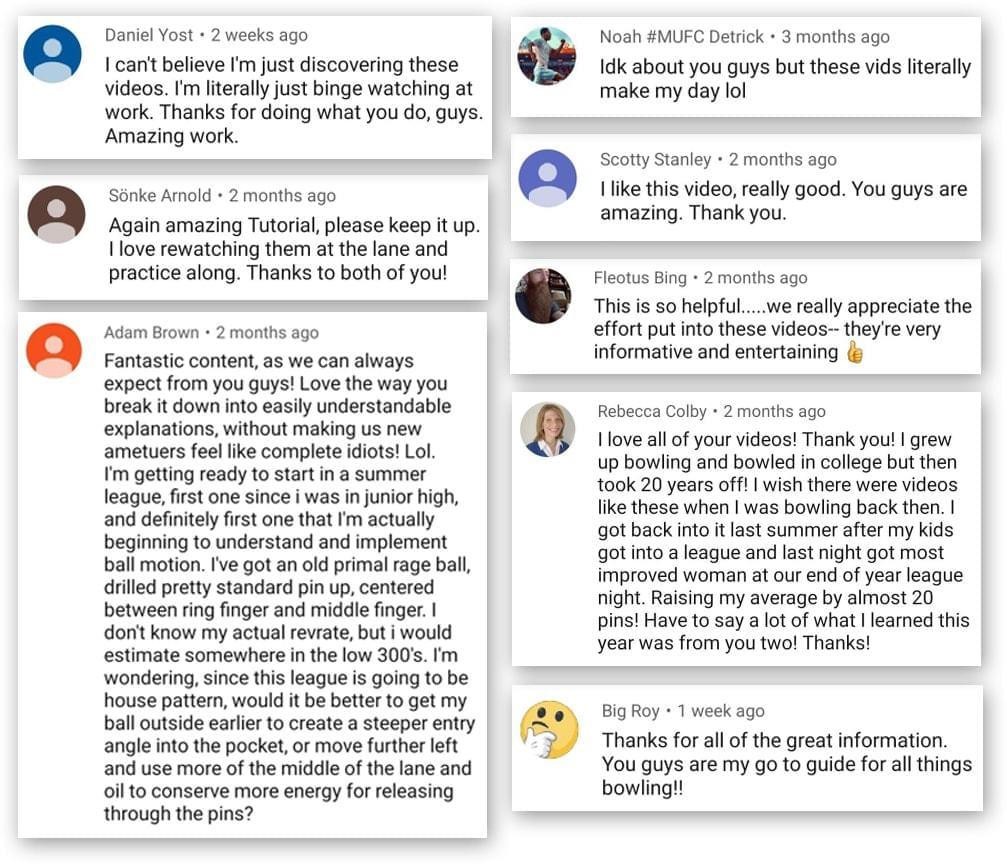Open the Noah #MUFC Detrick username
This screenshot has width=1007, height=864.
tap(681, 37)
